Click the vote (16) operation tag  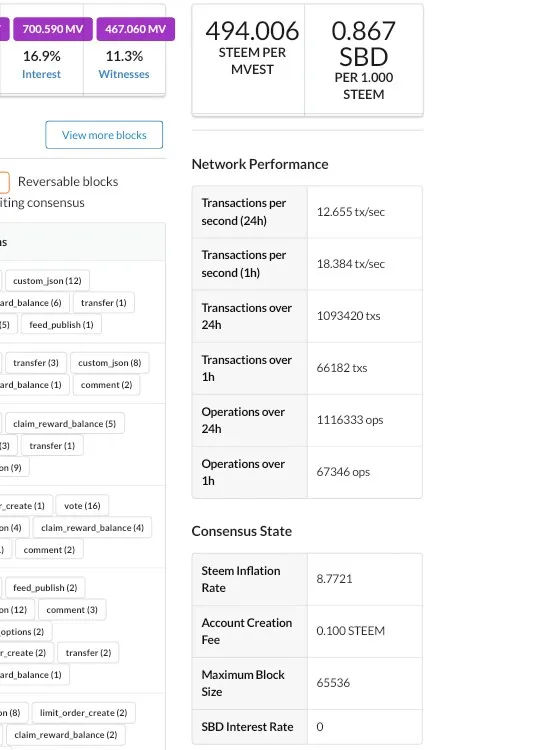(x=82, y=506)
